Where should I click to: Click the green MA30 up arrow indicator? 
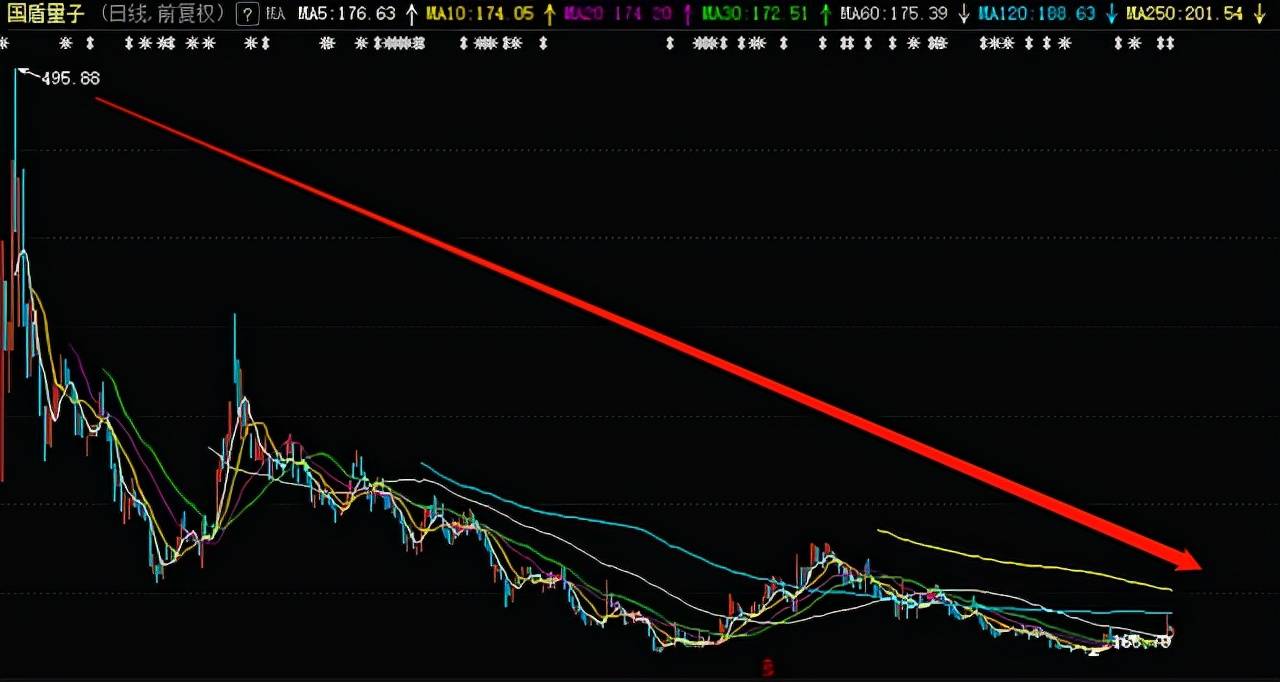[x=825, y=15]
